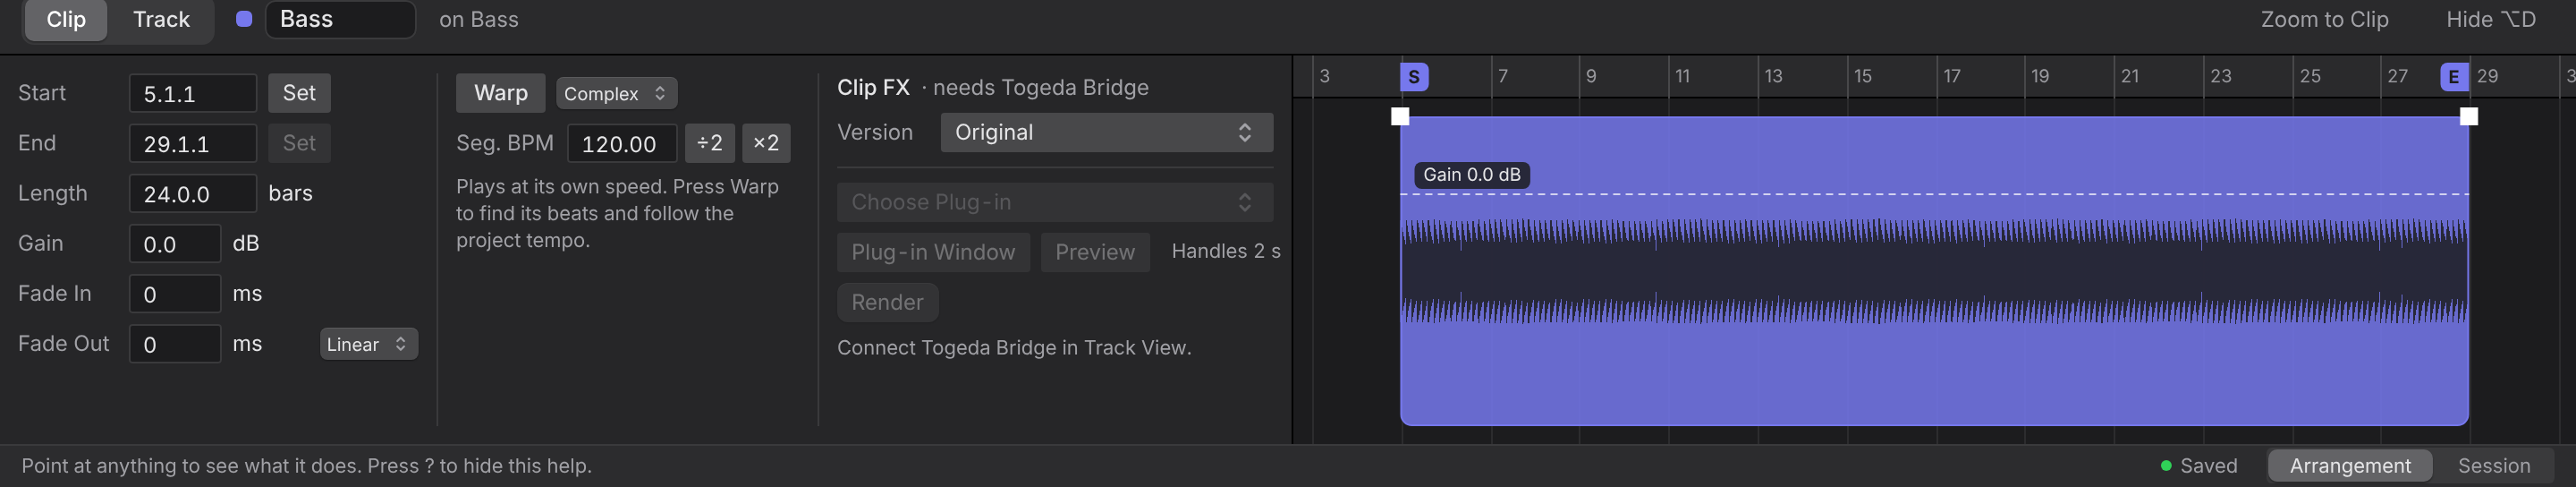Open the Linear fade curve dropdown
This screenshot has height=487, width=2576.
[x=368, y=344]
